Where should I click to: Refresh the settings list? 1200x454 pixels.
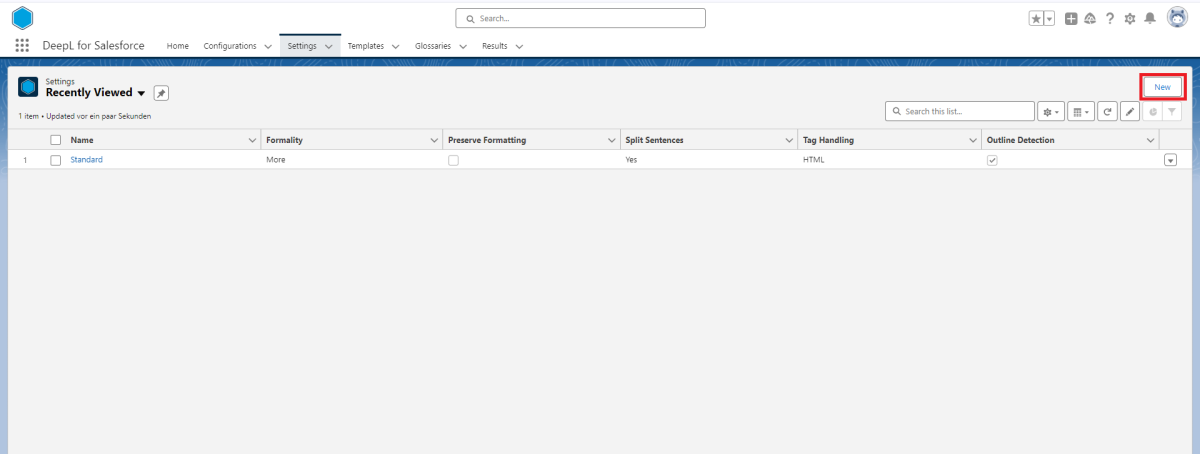click(1107, 112)
